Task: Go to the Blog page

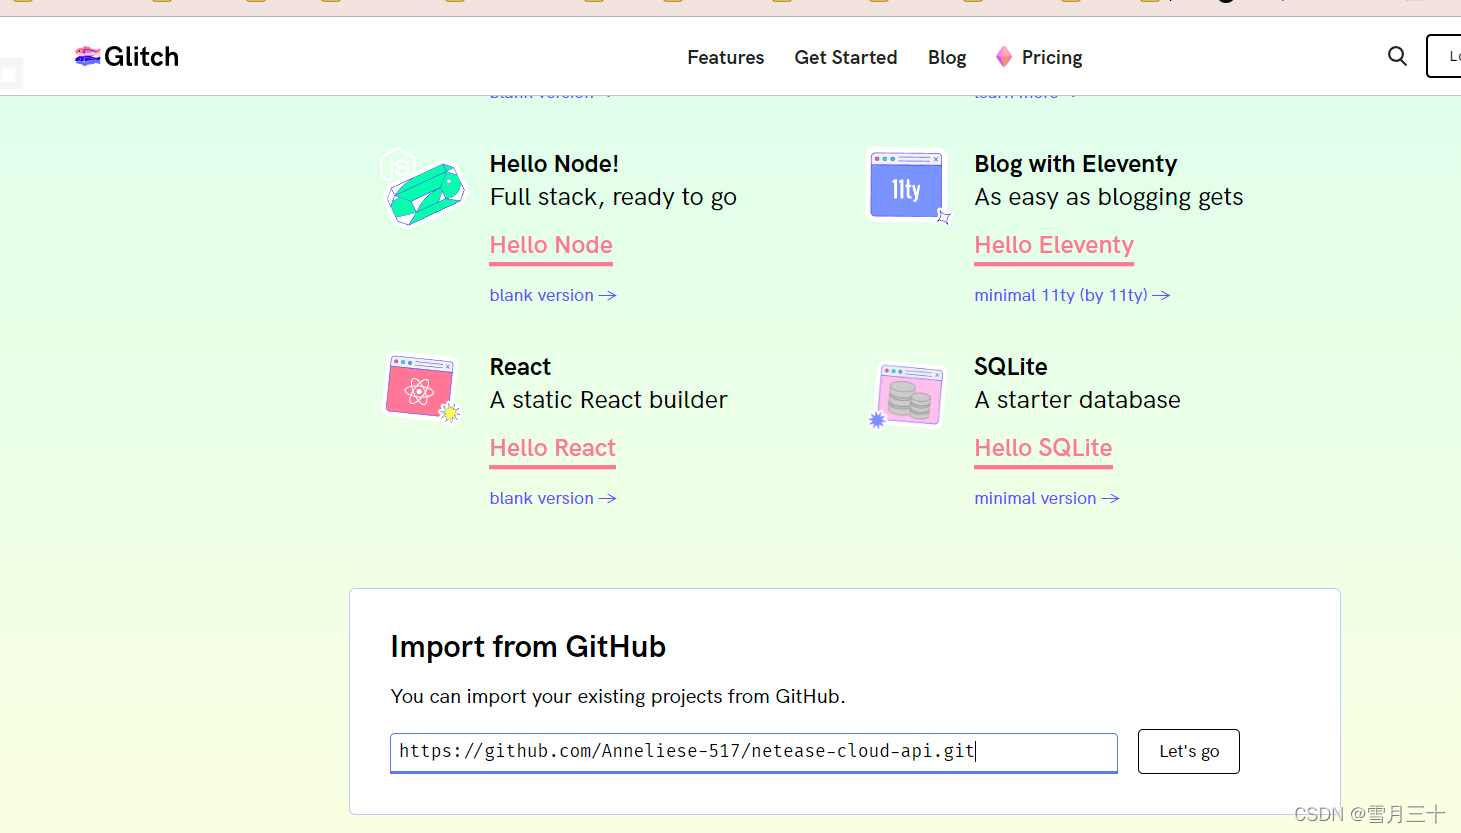Action: (947, 57)
